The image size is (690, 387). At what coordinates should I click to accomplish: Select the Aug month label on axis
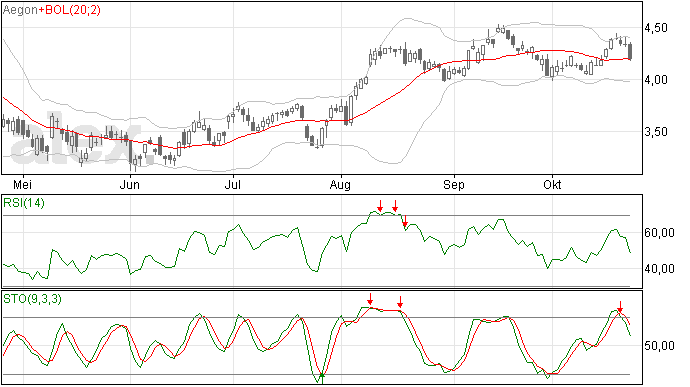coord(340,185)
